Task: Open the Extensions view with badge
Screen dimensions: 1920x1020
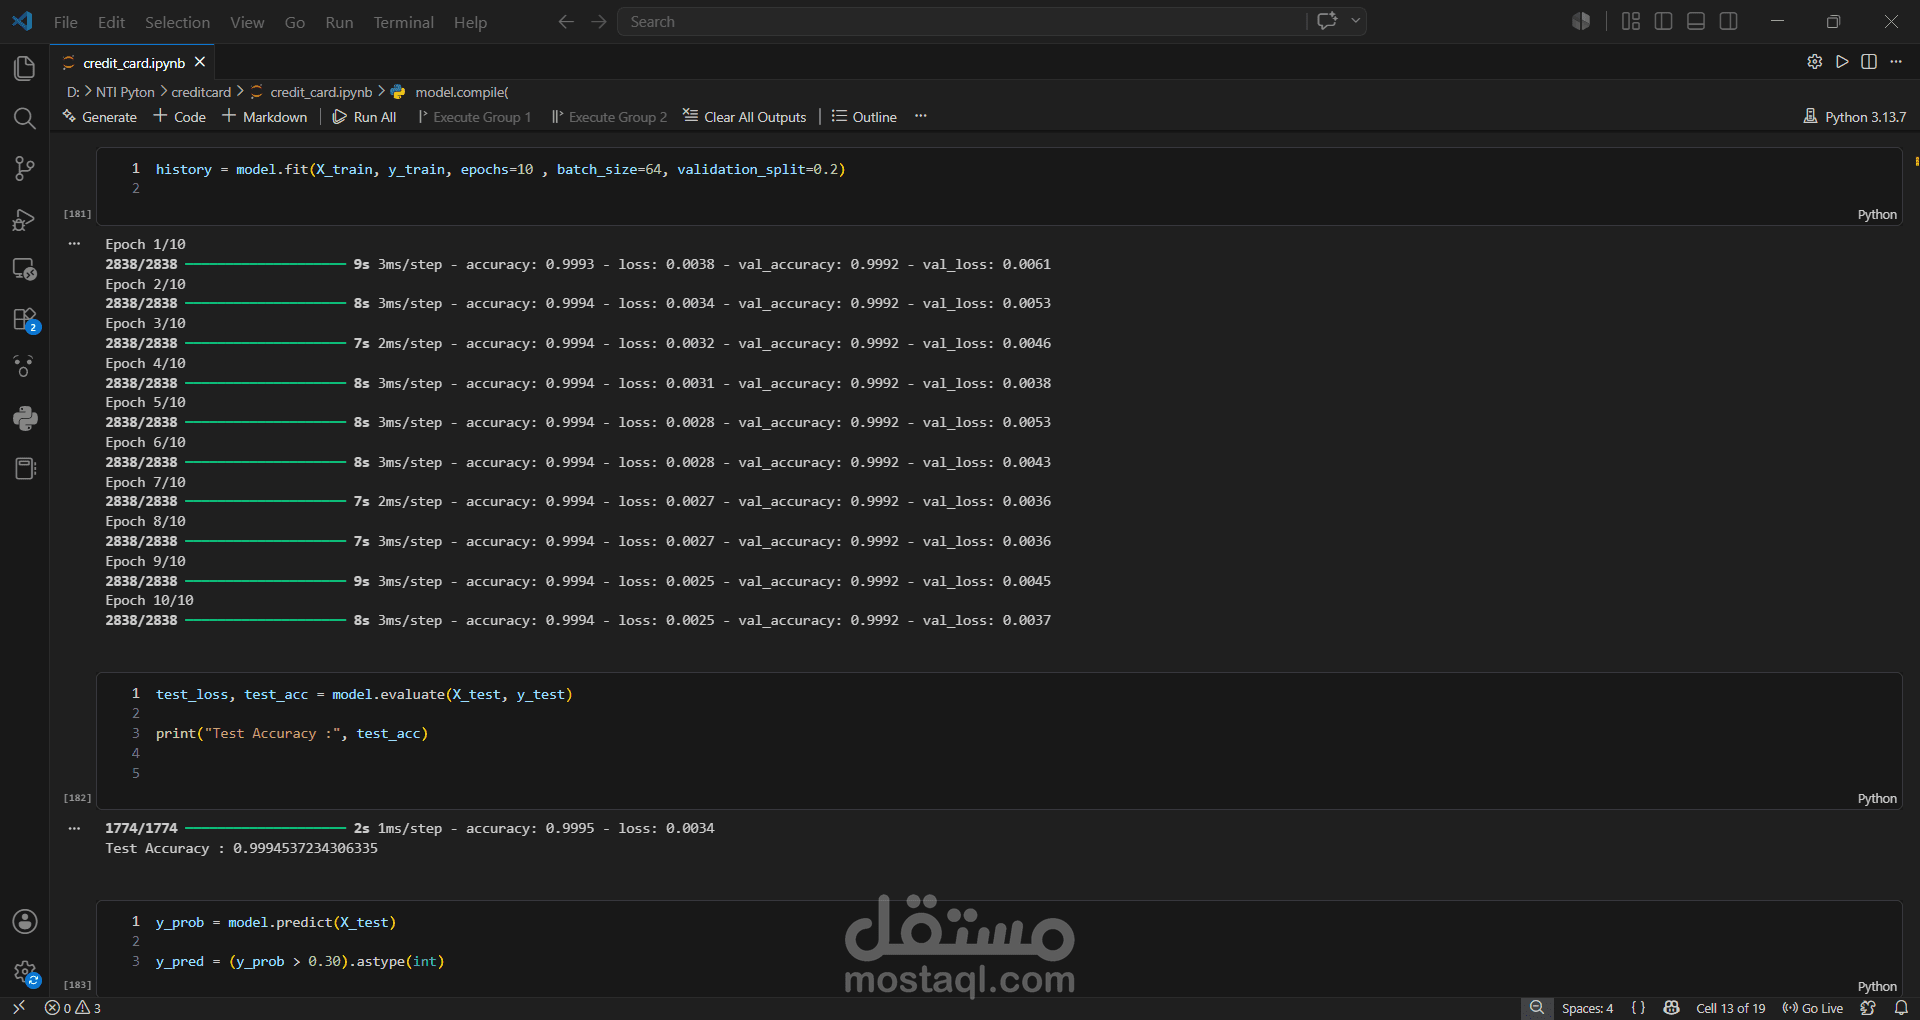Action: click(x=25, y=320)
